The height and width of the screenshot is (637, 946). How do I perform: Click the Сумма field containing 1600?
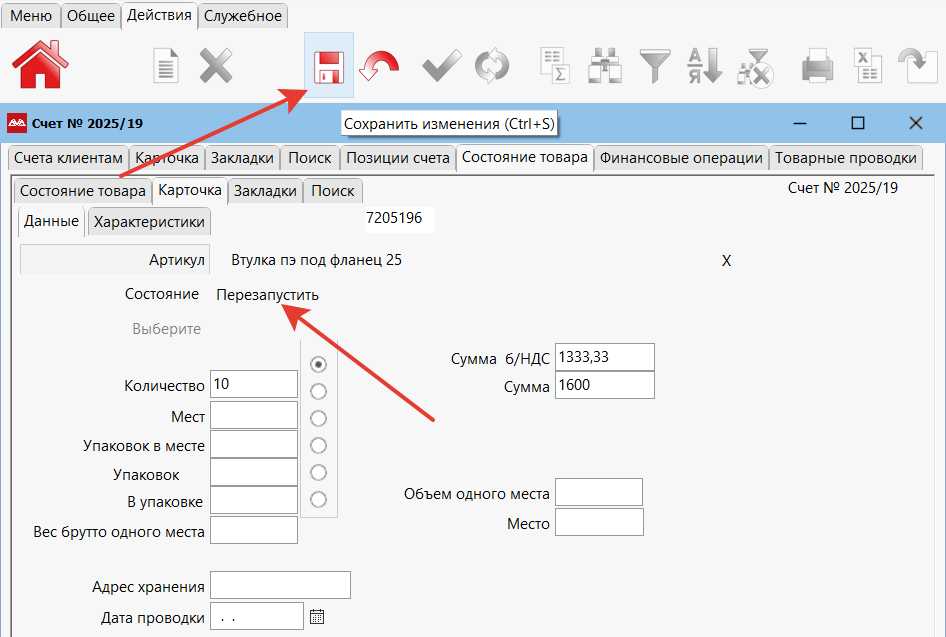(604, 386)
